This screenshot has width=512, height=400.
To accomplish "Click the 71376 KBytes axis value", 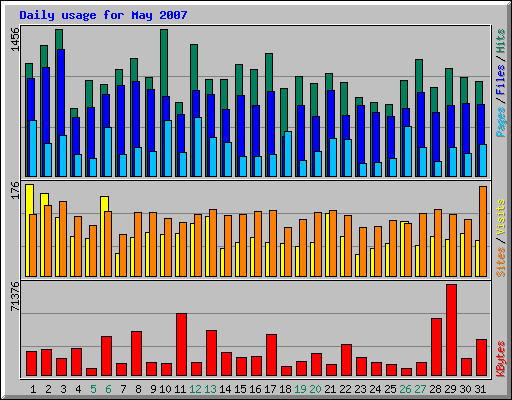I will [15, 297].
